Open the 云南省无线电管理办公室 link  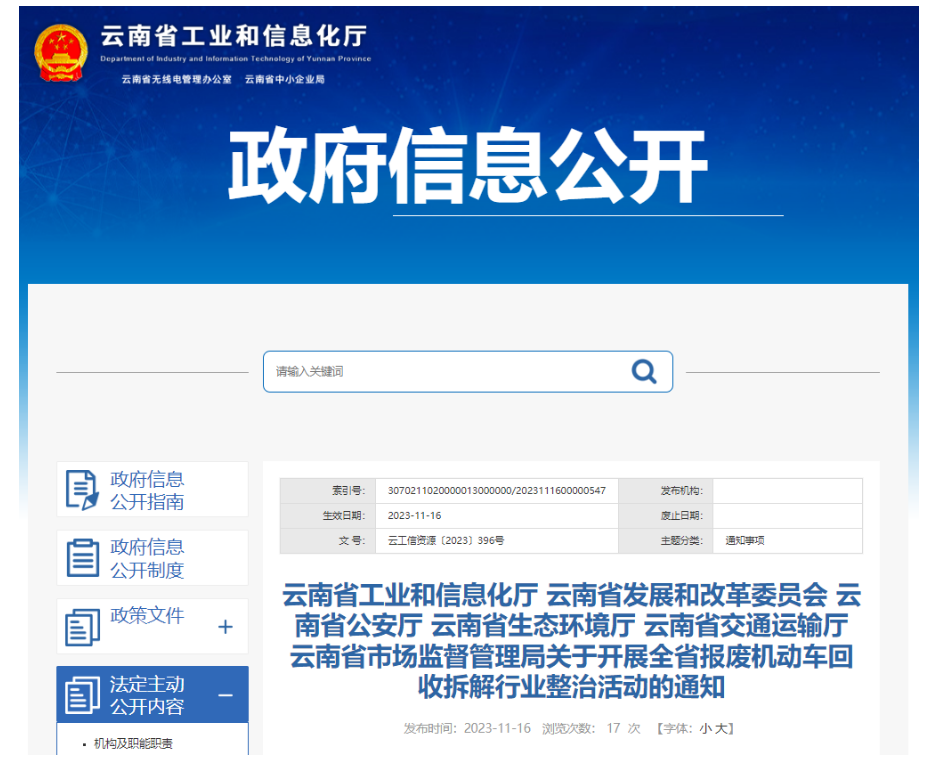pyautogui.click(x=176, y=79)
